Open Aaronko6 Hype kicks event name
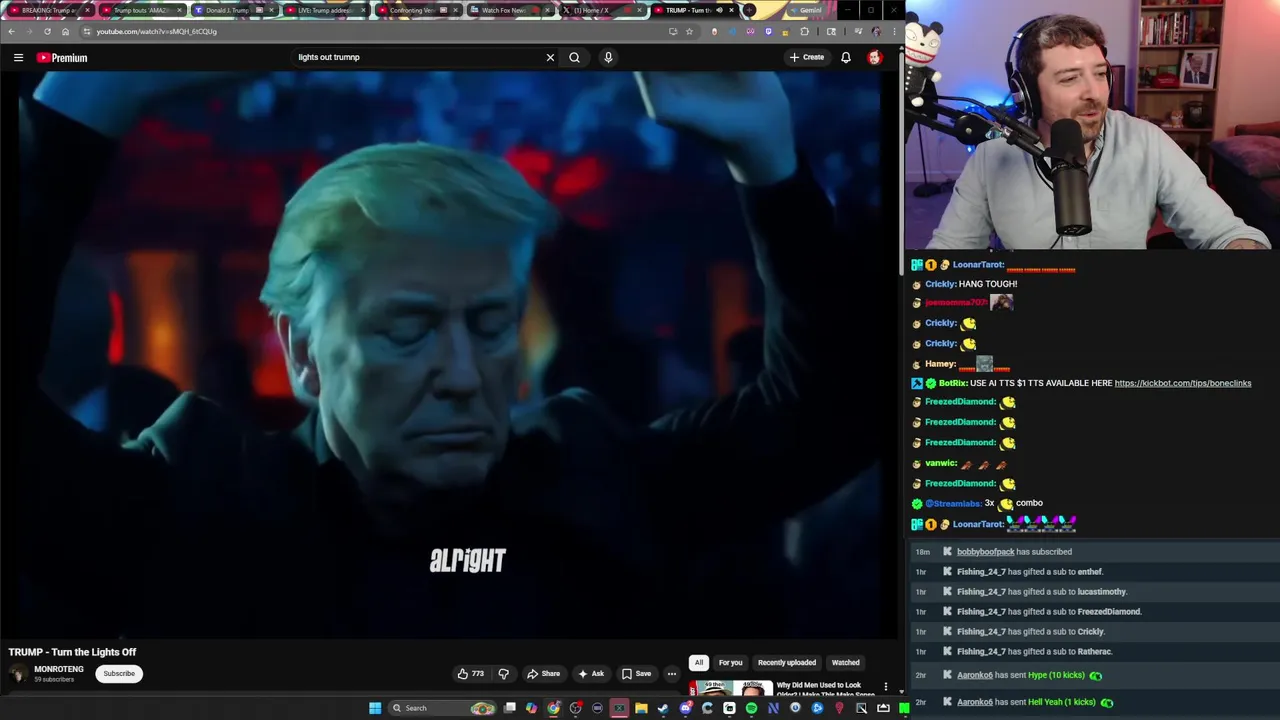The height and width of the screenshot is (720, 1280). [975, 675]
